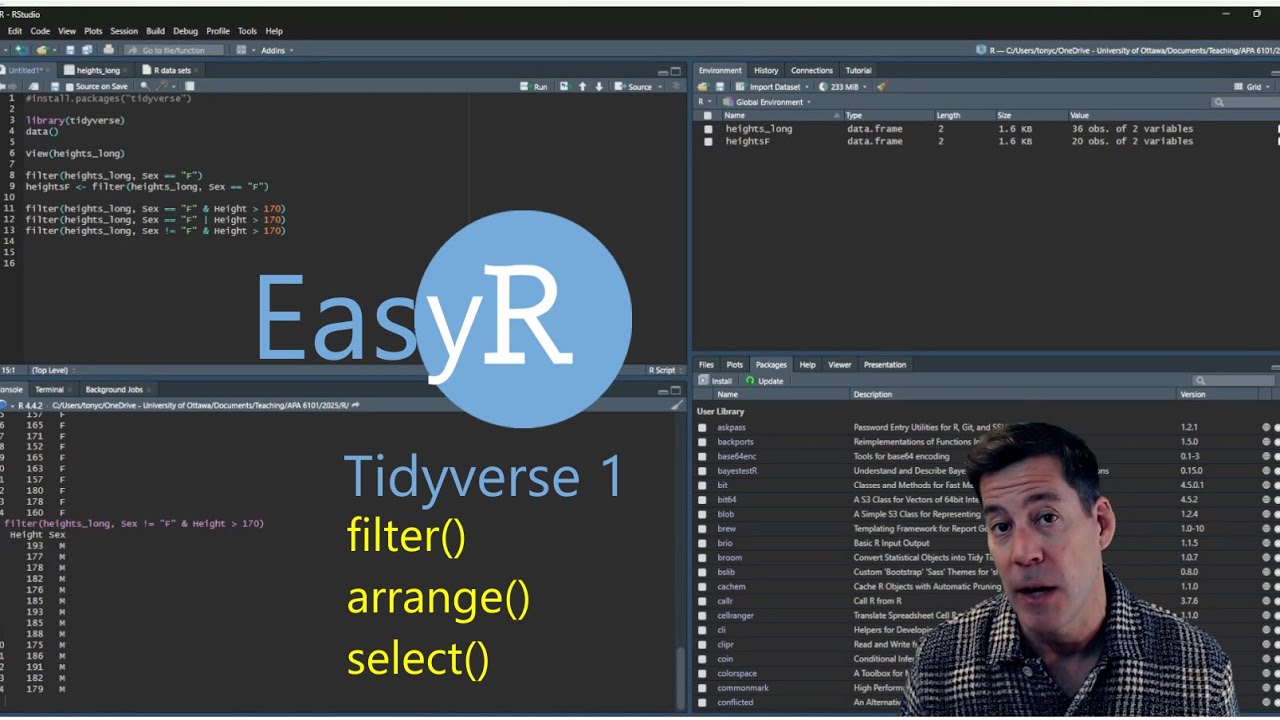The width and height of the screenshot is (1280, 720).
Task: Switch to the heights_long tab
Action: point(98,71)
